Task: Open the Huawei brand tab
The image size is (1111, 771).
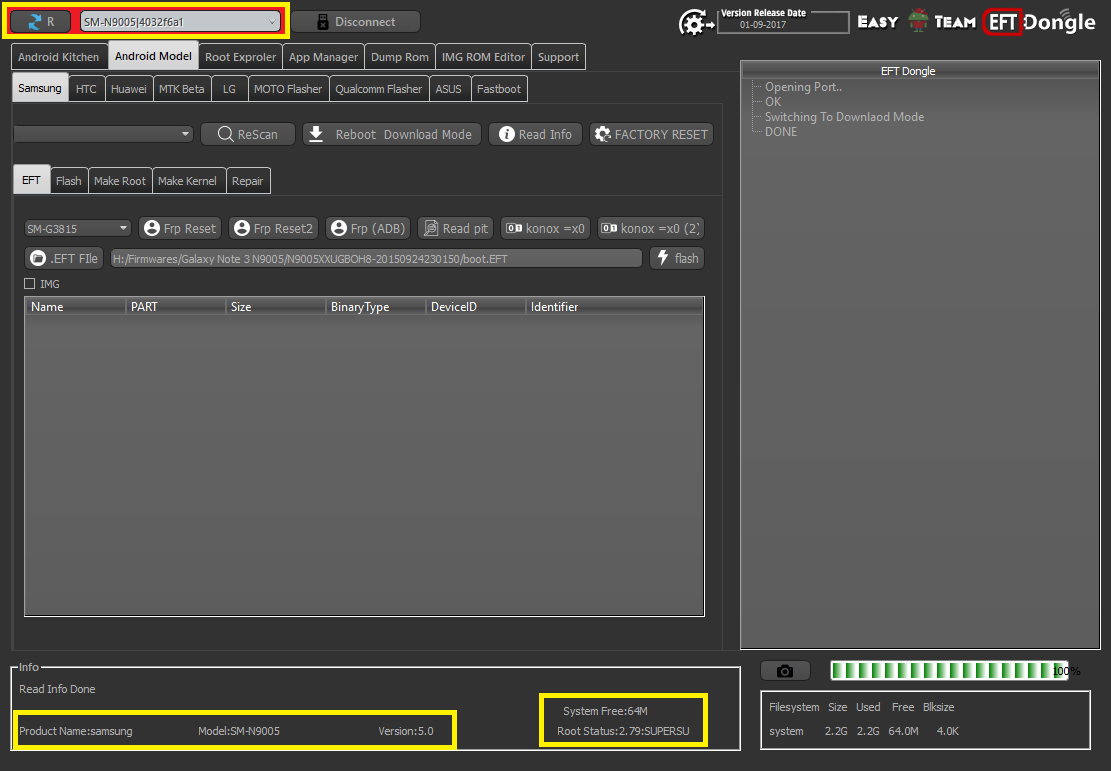Action: (x=129, y=89)
